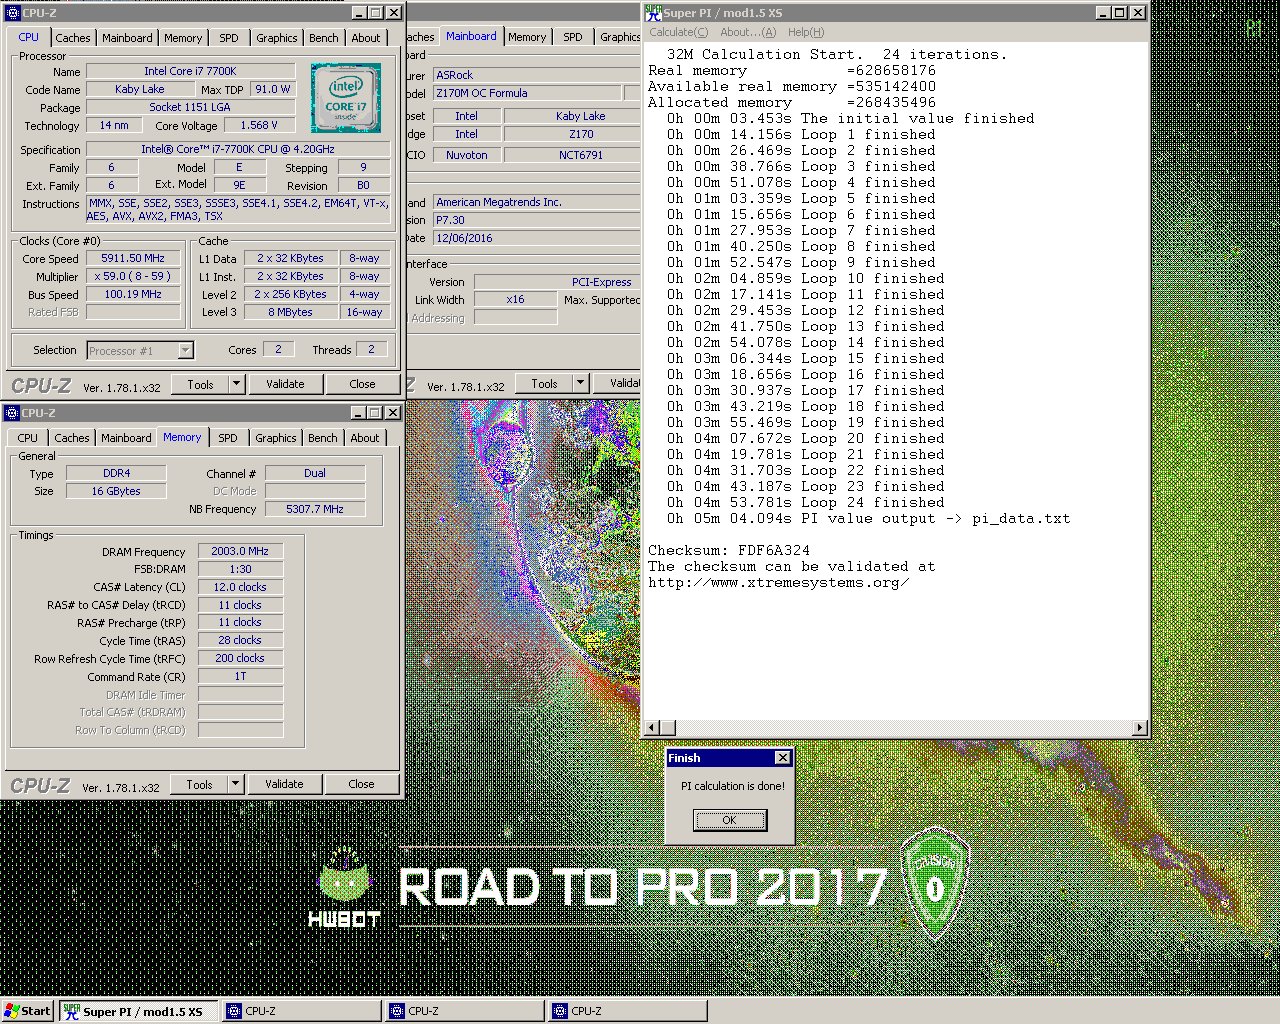Viewport: 1280px width, 1024px height.
Task: Open the Start menu button
Action: [28, 1011]
